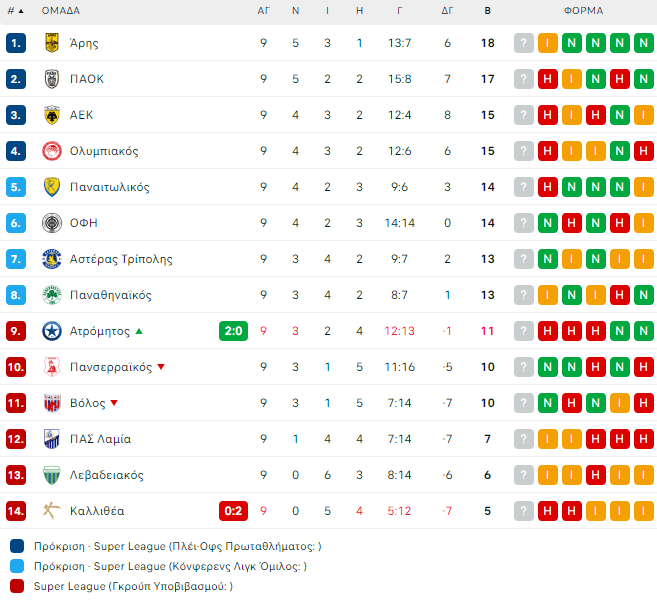Click the Παναιτωλικός team logo

coord(52,187)
